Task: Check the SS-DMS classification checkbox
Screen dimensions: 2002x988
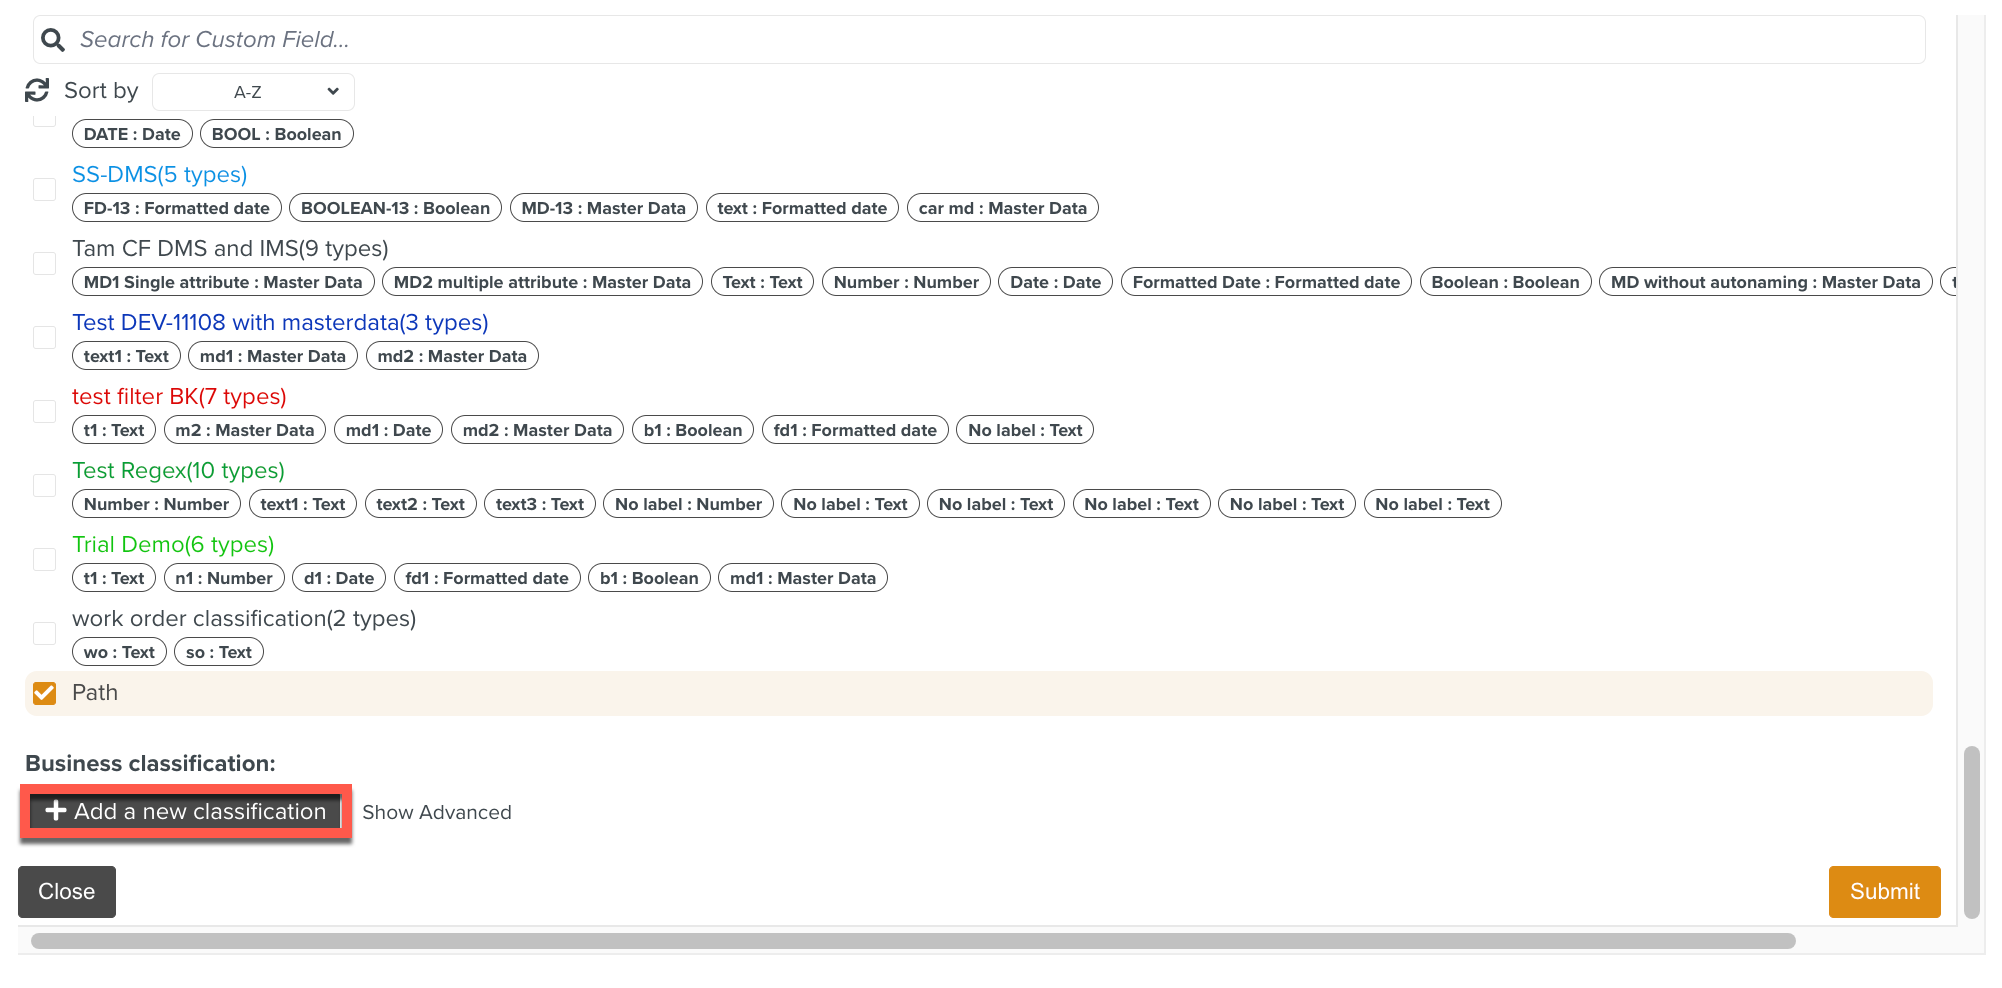Action: [x=45, y=190]
